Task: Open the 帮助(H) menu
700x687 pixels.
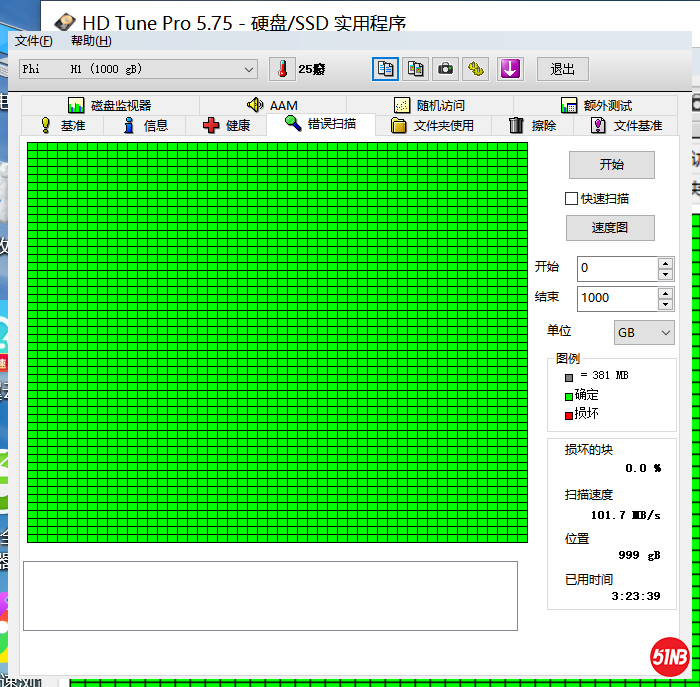Action: tap(91, 41)
